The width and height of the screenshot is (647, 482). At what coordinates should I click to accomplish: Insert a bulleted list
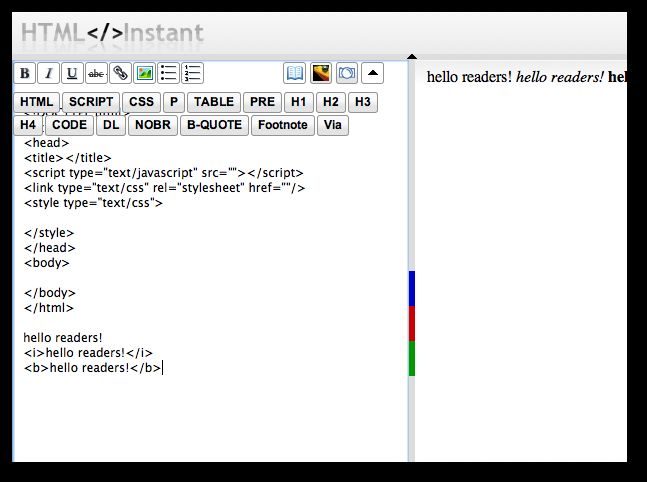(x=168, y=73)
